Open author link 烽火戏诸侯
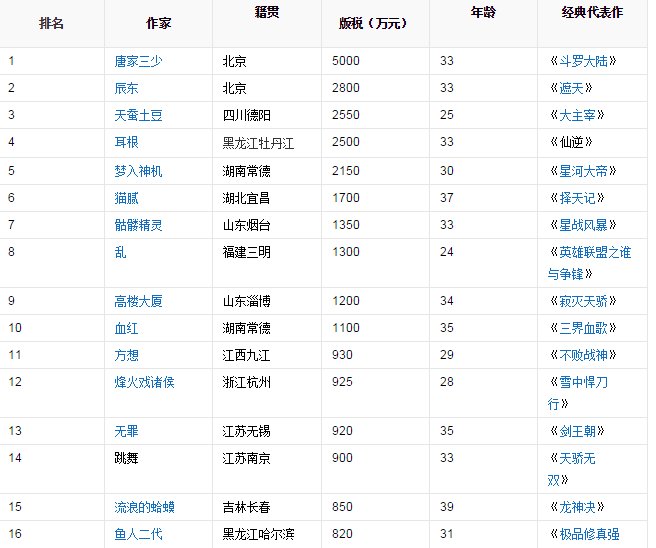 (x=144, y=382)
